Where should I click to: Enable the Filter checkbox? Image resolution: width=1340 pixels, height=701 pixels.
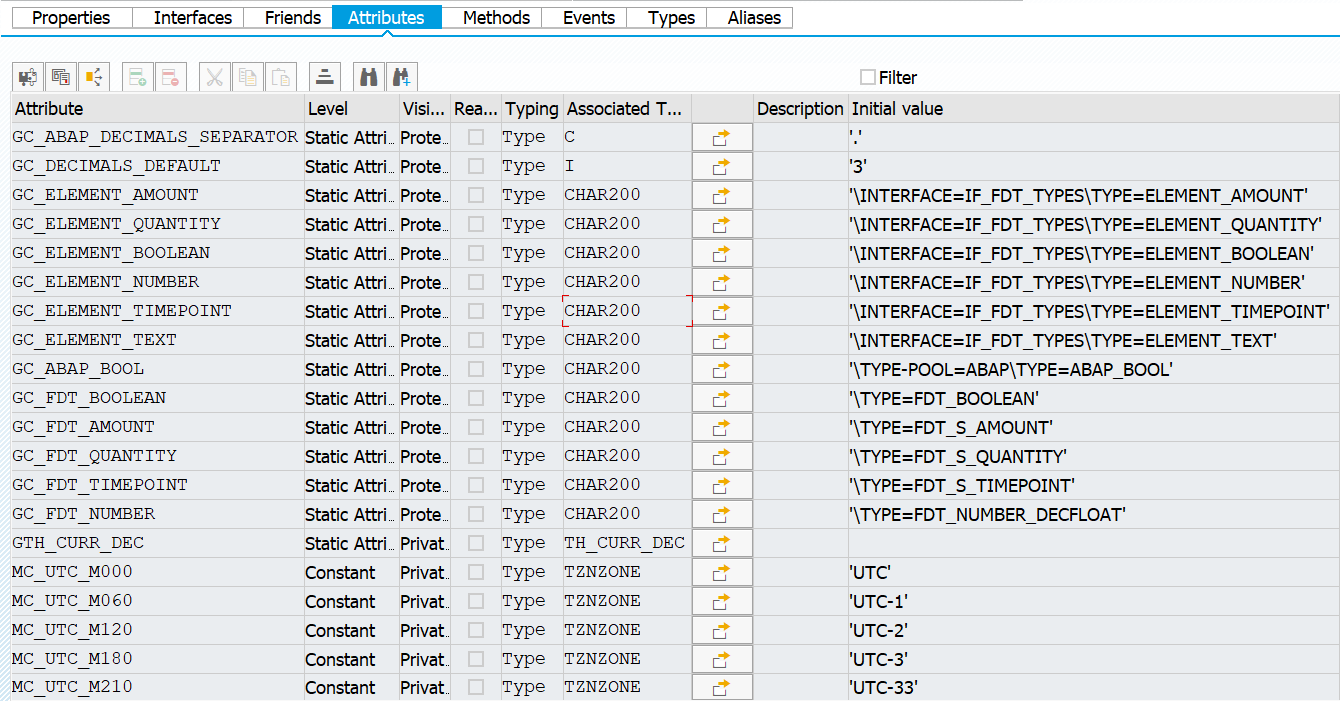(868, 77)
